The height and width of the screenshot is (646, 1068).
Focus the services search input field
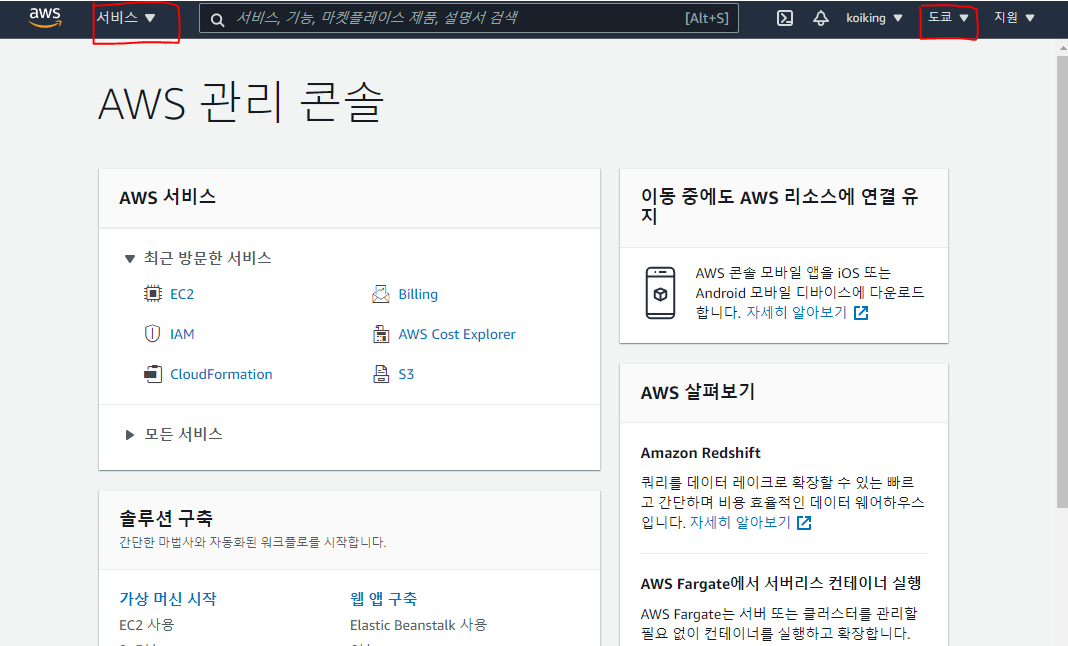[469, 18]
